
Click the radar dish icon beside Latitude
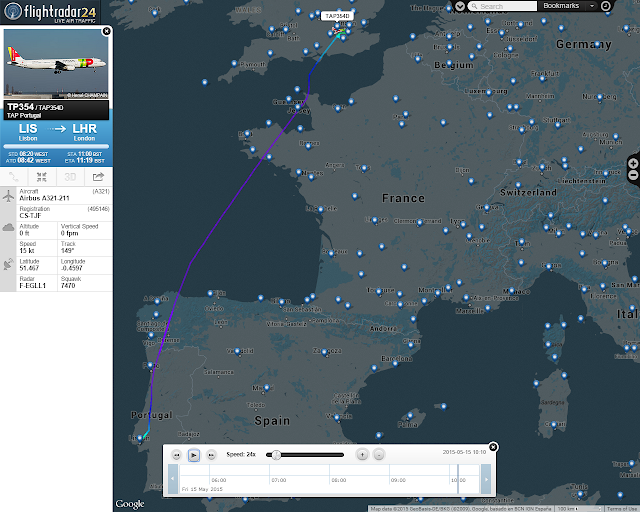(x=8, y=264)
